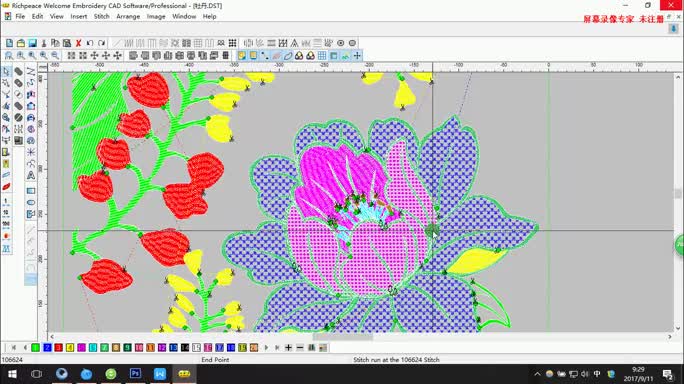684x384 pixels.
Task: Click the copy icon in toolbar
Action: click(55, 43)
